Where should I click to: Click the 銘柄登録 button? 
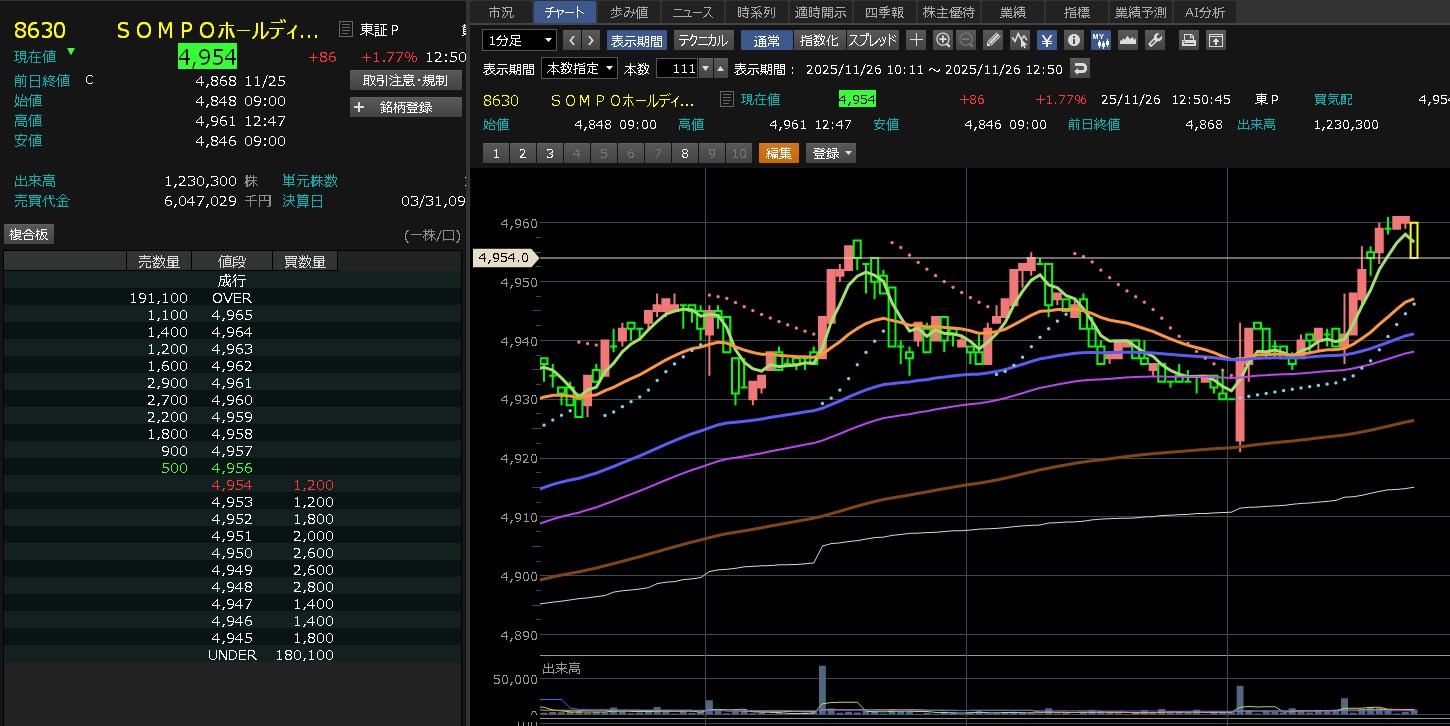[x=405, y=107]
